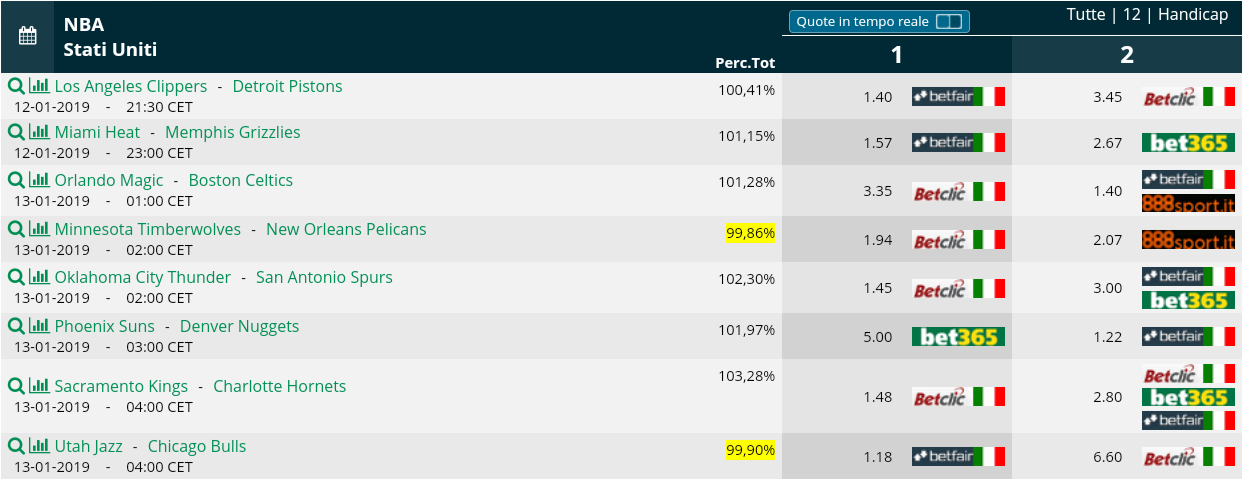Viewport: 1247px width, 481px height.
Task: Click 888sport.it logo in Minnesota Timberwolves row
Action: tap(1188, 240)
